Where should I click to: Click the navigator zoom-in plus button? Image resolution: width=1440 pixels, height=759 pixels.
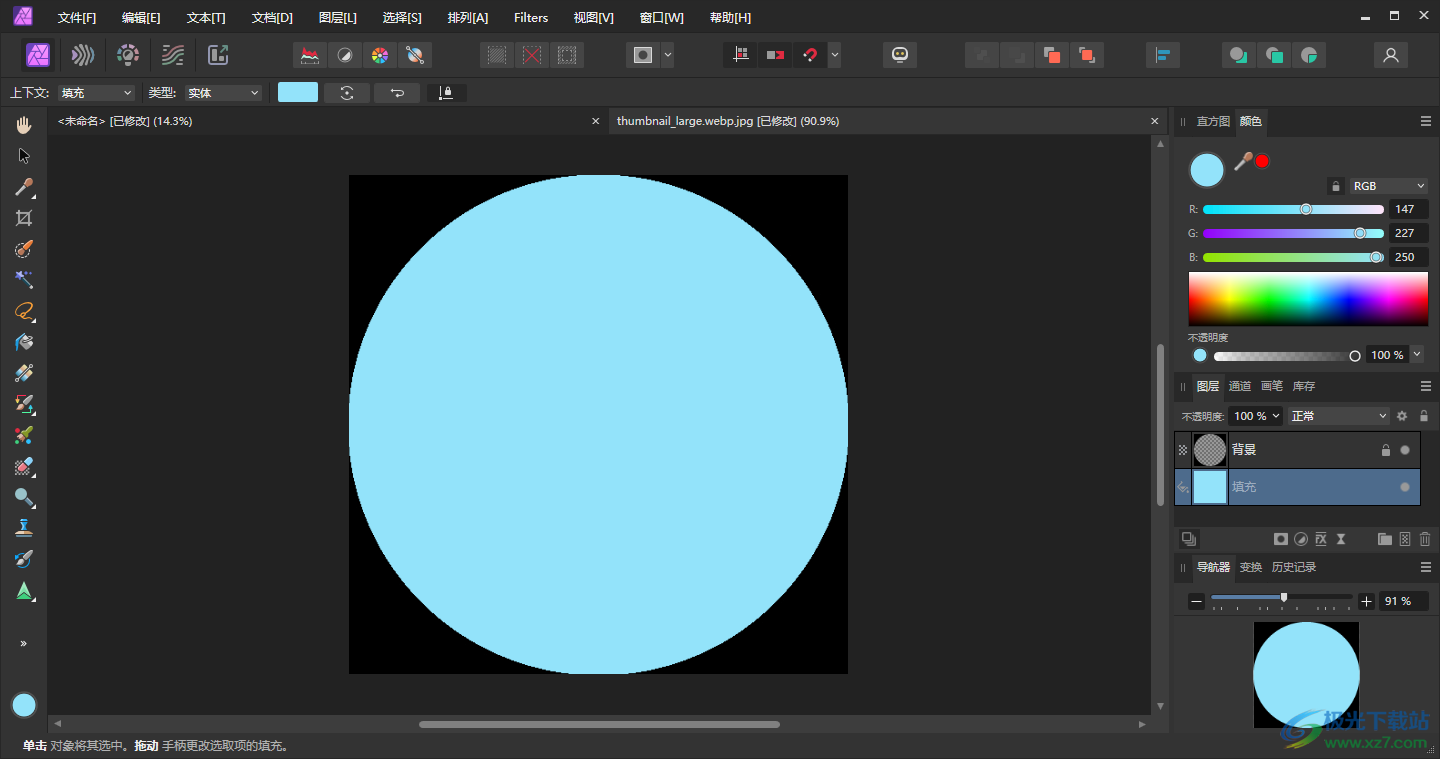click(1367, 601)
